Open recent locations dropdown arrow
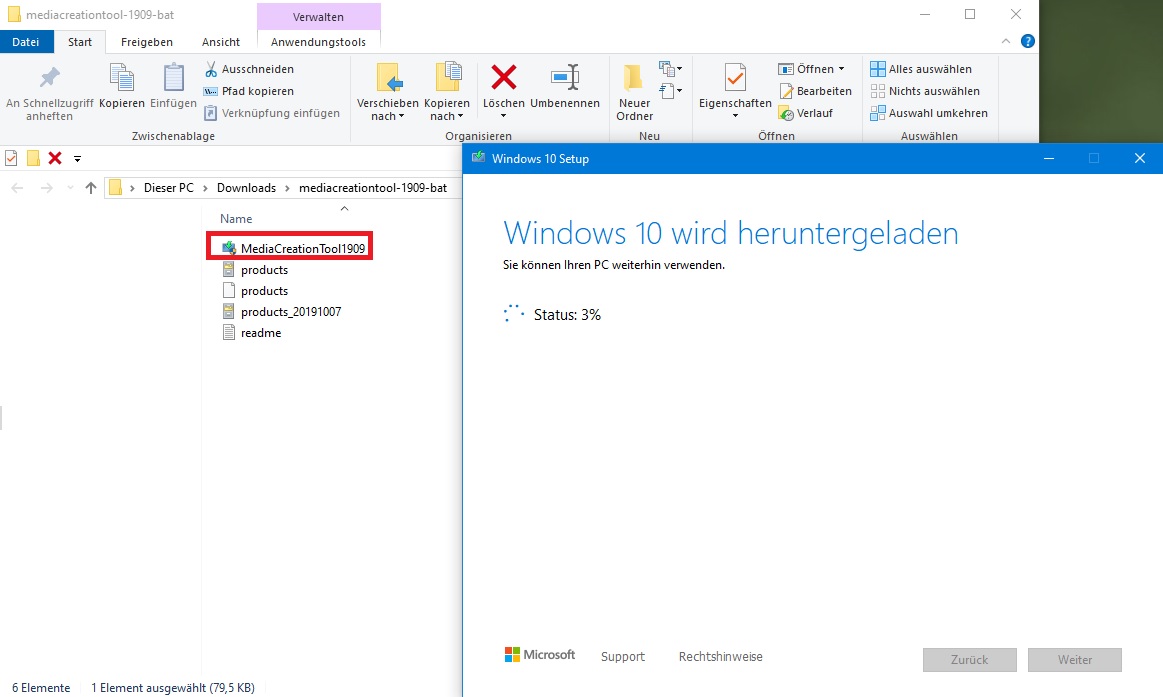 tap(70, 188)
